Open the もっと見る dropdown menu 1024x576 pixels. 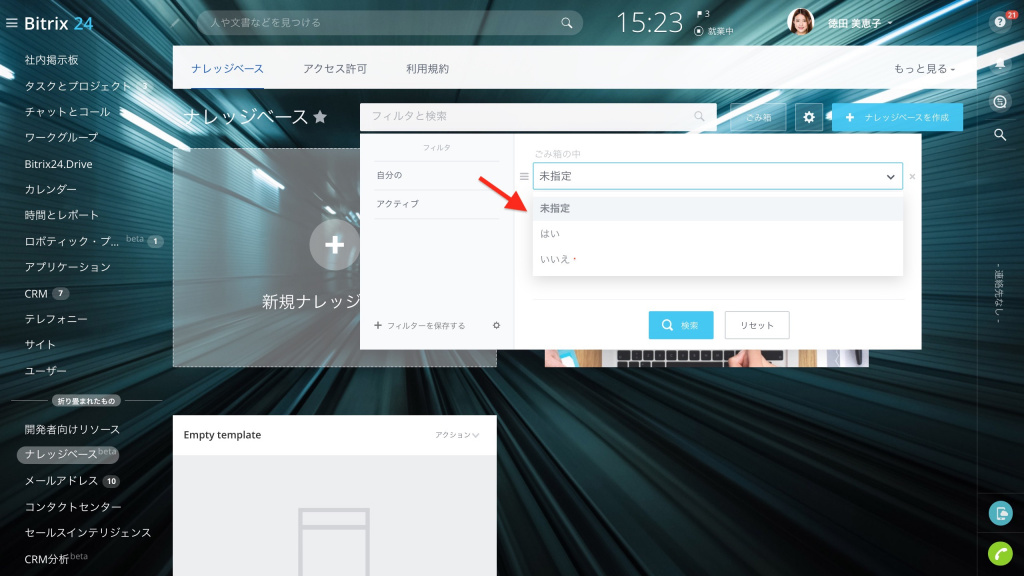(x=924, y=69)
